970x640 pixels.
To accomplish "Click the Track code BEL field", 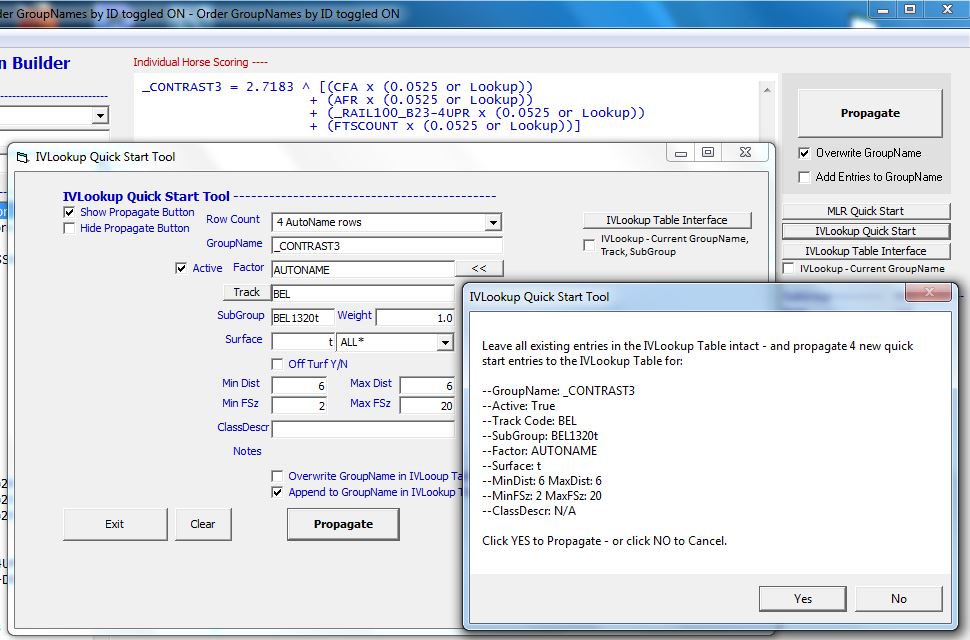I will pos(363,294).
